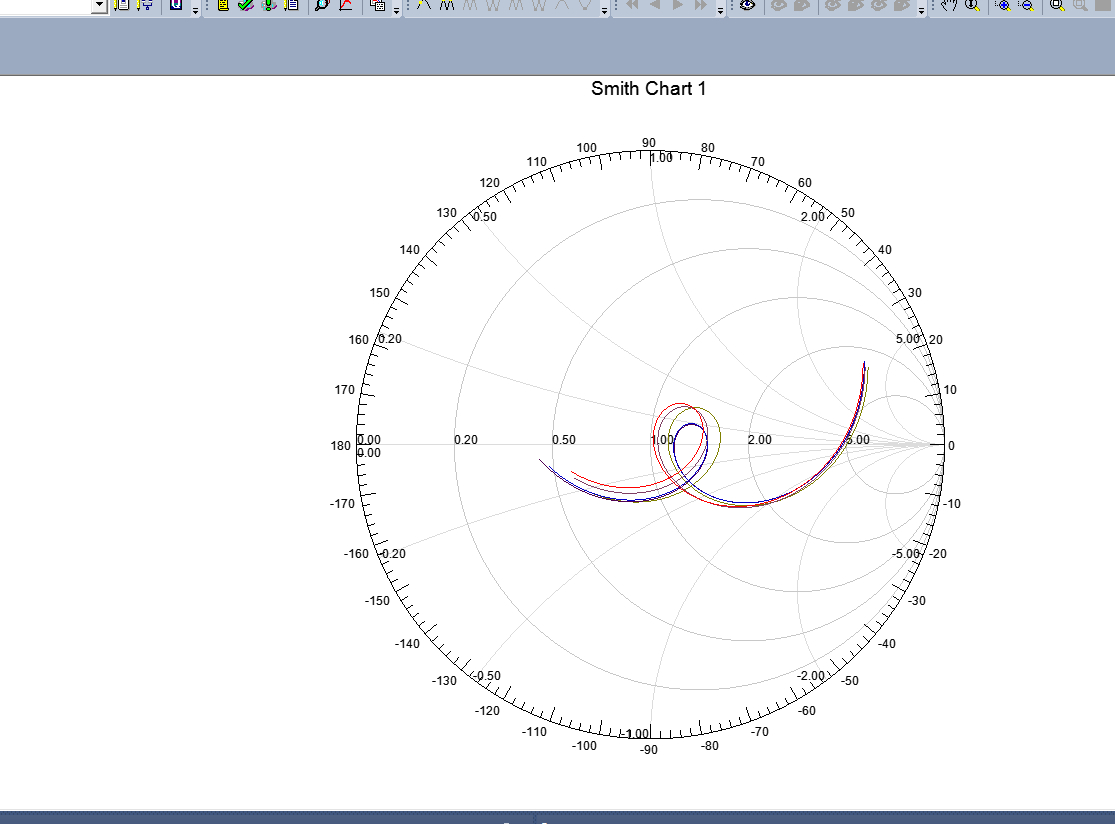This screenshot has width=1115, height=824.
Task: Expand overflow arrow after the greyed eye icons
Action: click(922, 9)
